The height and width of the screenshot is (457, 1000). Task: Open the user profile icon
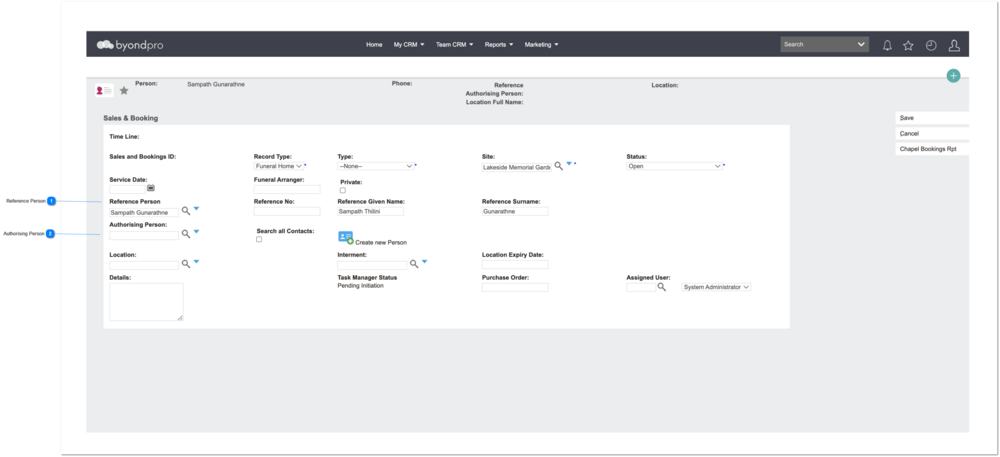tap(954, 45)
